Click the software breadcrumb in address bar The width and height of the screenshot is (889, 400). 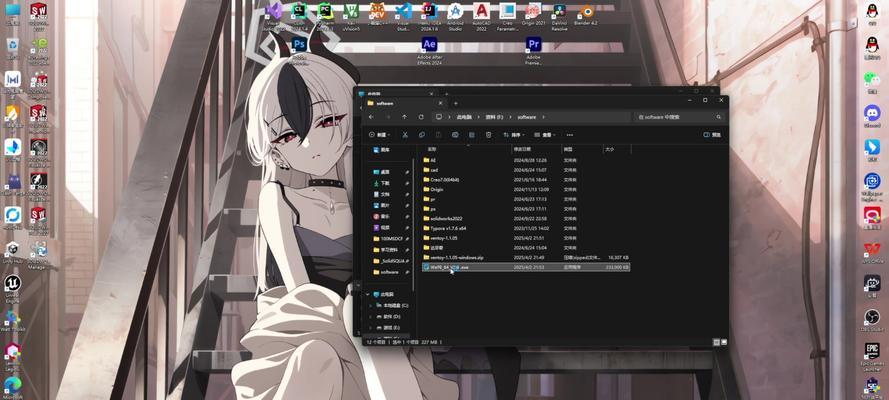point(526,117)
